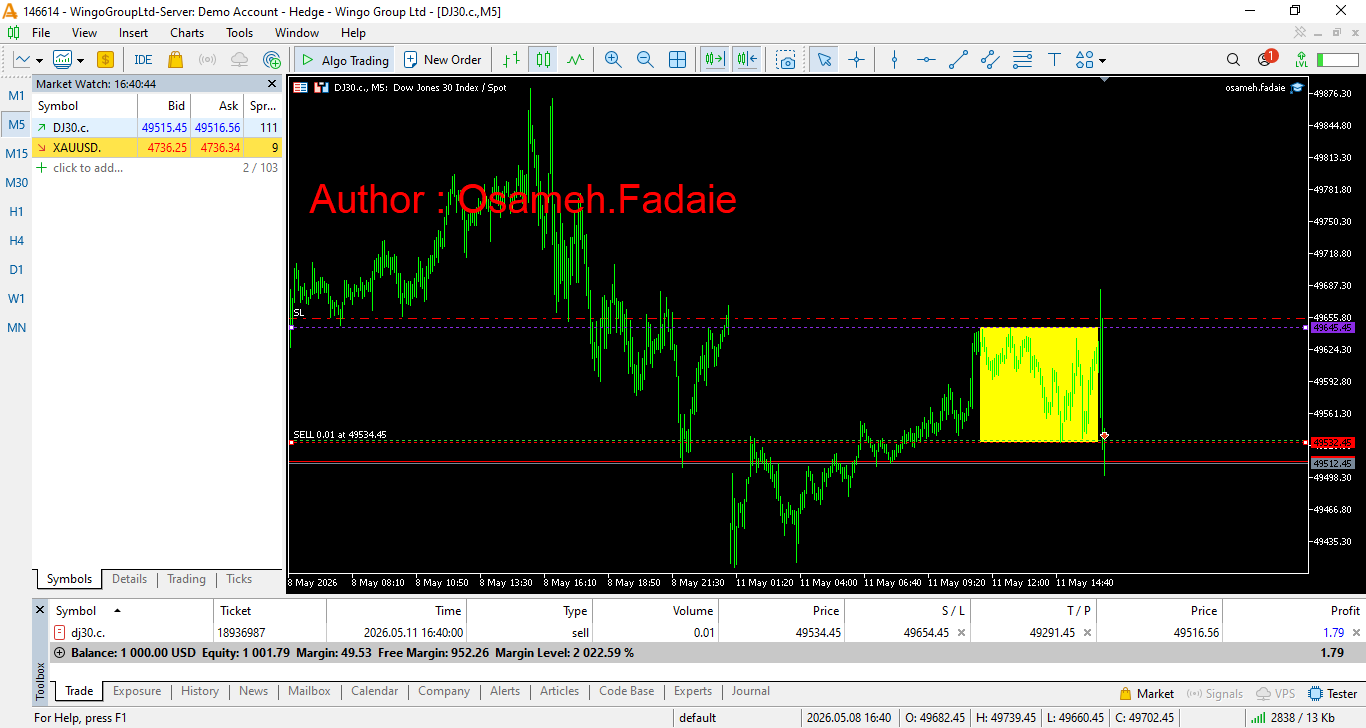Viewport: 1366px width, 728px height.
Task: Select the text label tool
Action: [x=1054, y=60]
